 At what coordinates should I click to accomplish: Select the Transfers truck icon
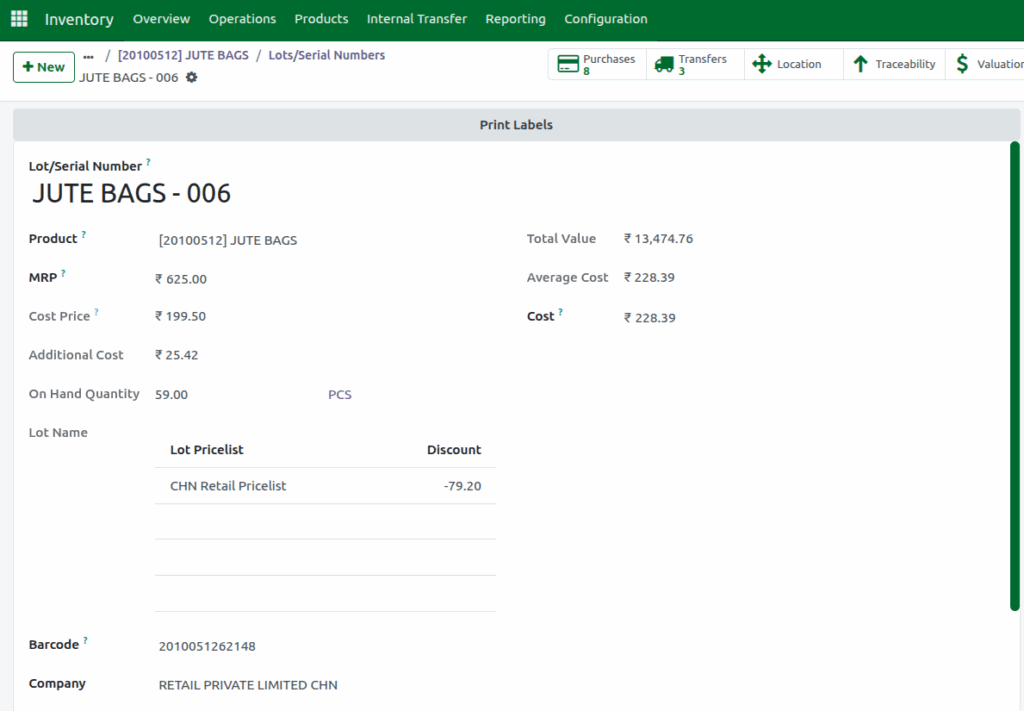[663, 63]
